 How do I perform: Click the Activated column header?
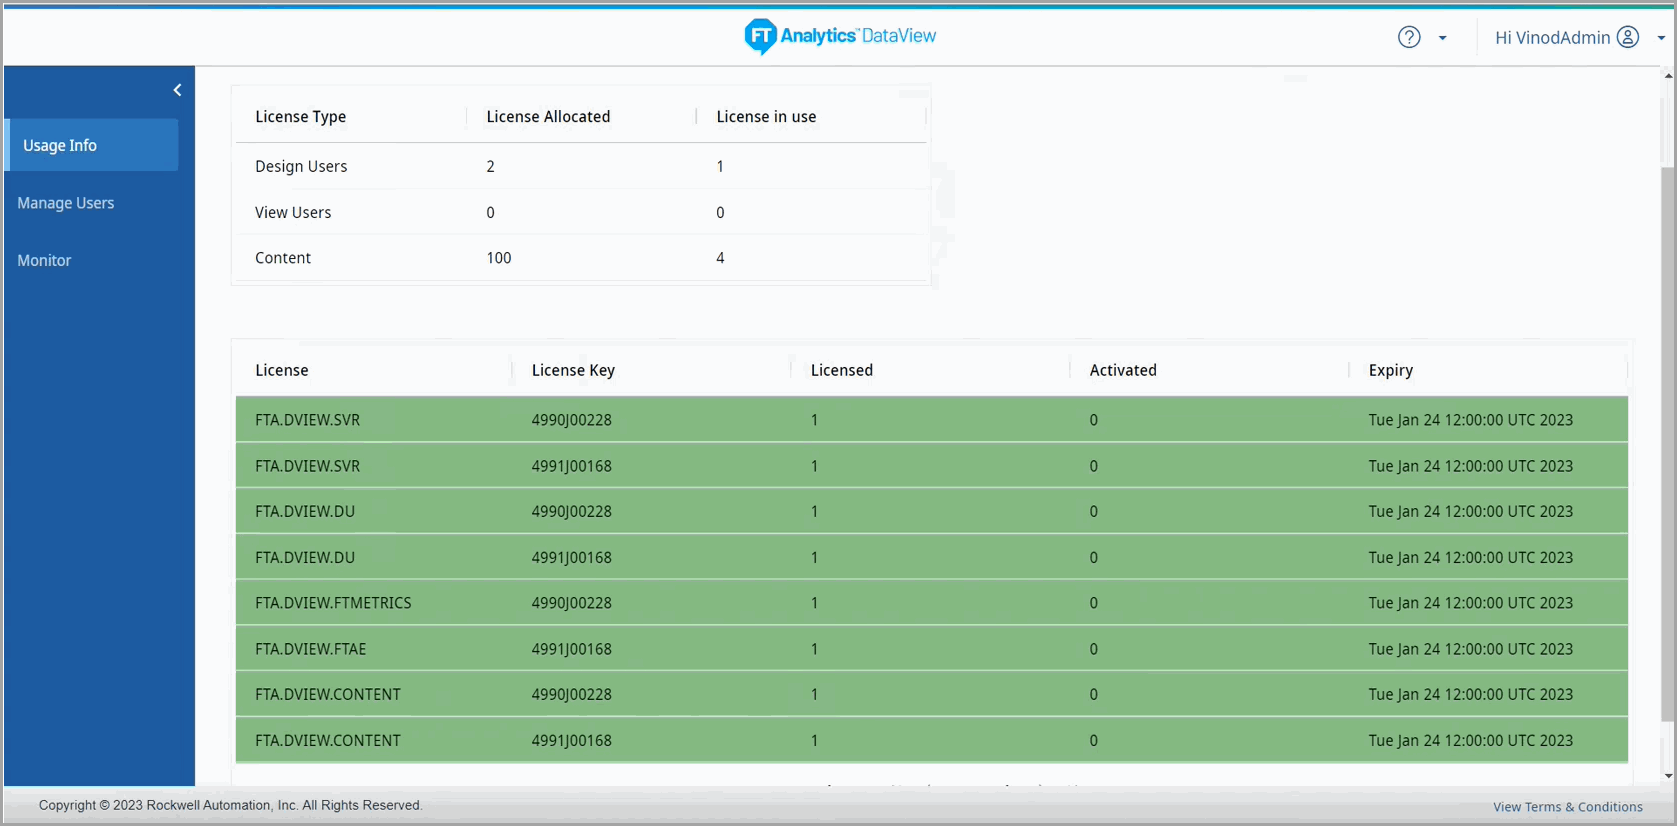[1123, 370]
